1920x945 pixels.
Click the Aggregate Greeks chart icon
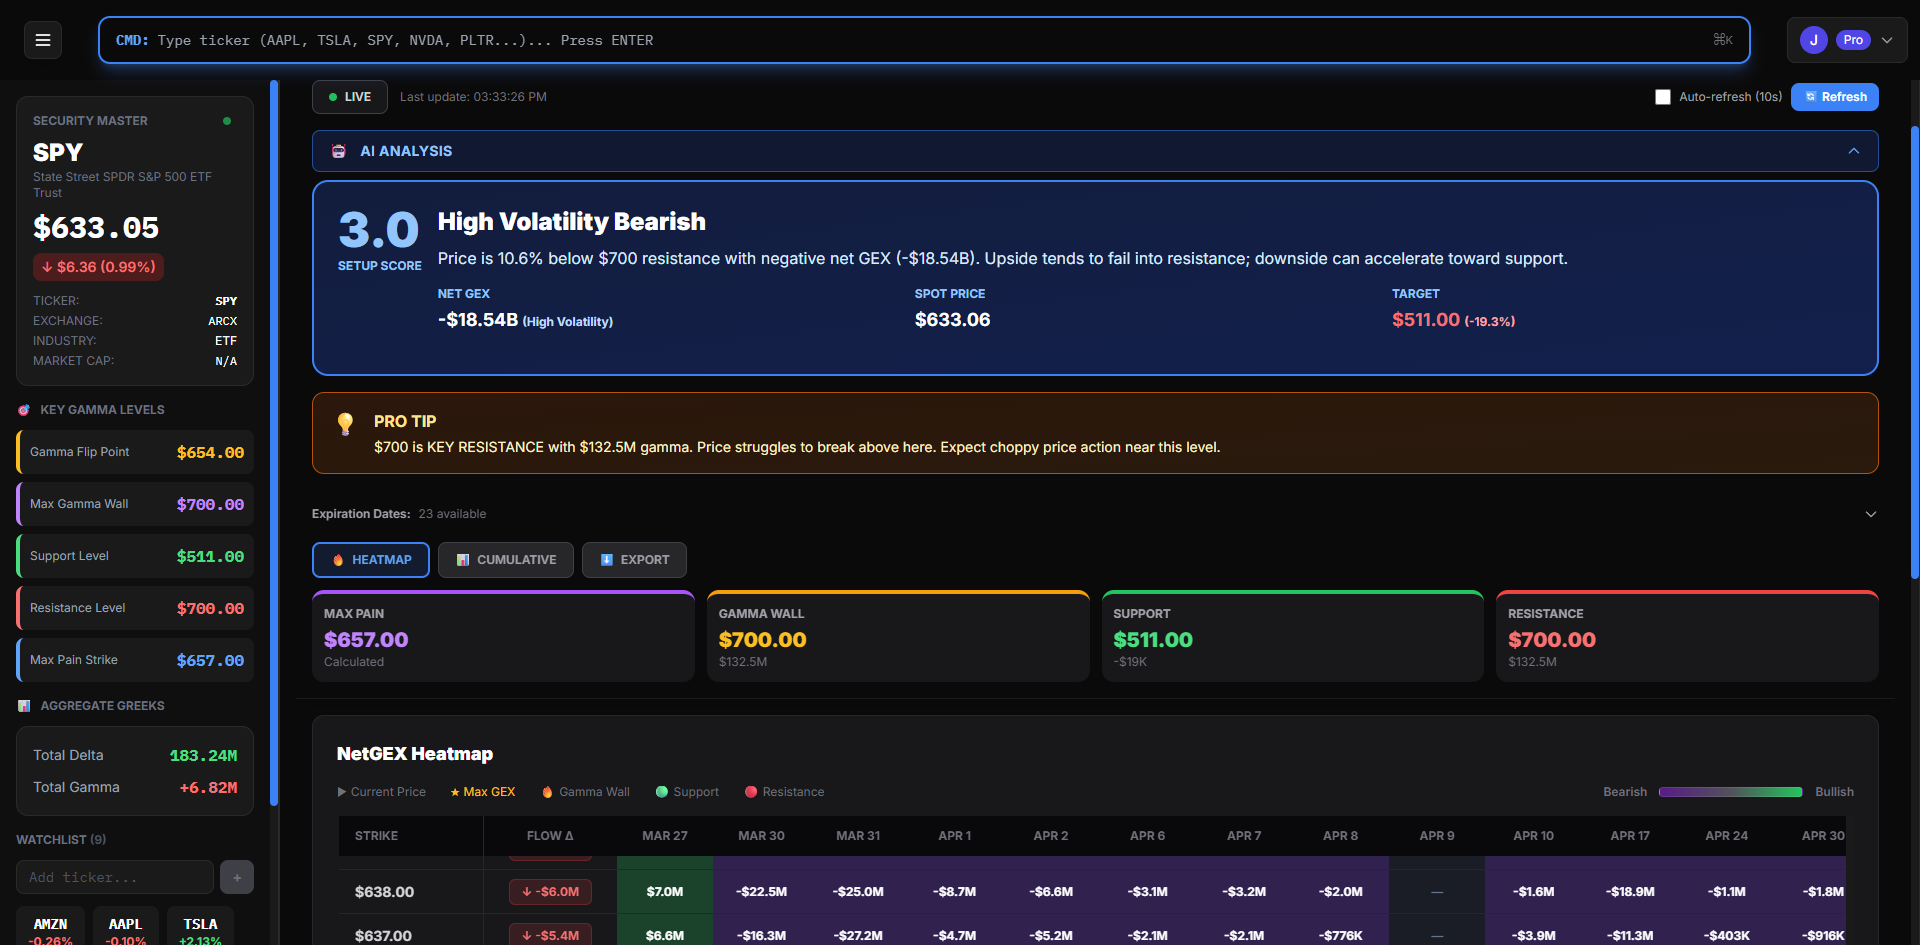click(24, 706)
